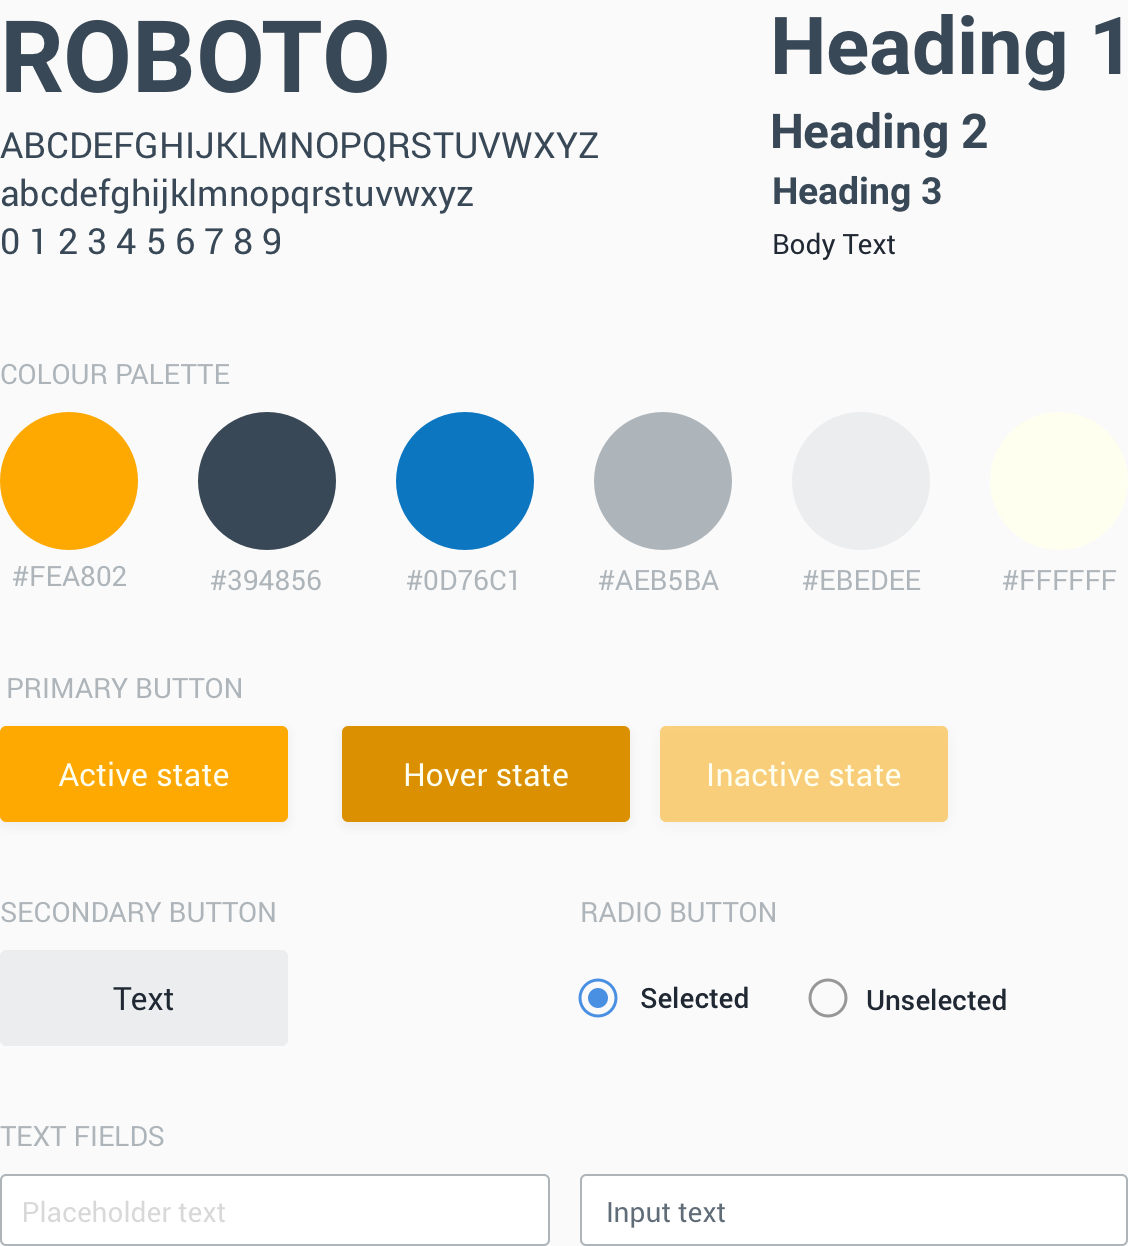Click the Hover state button
This screenshot has height=1246, width=1128.
(486, 774)
